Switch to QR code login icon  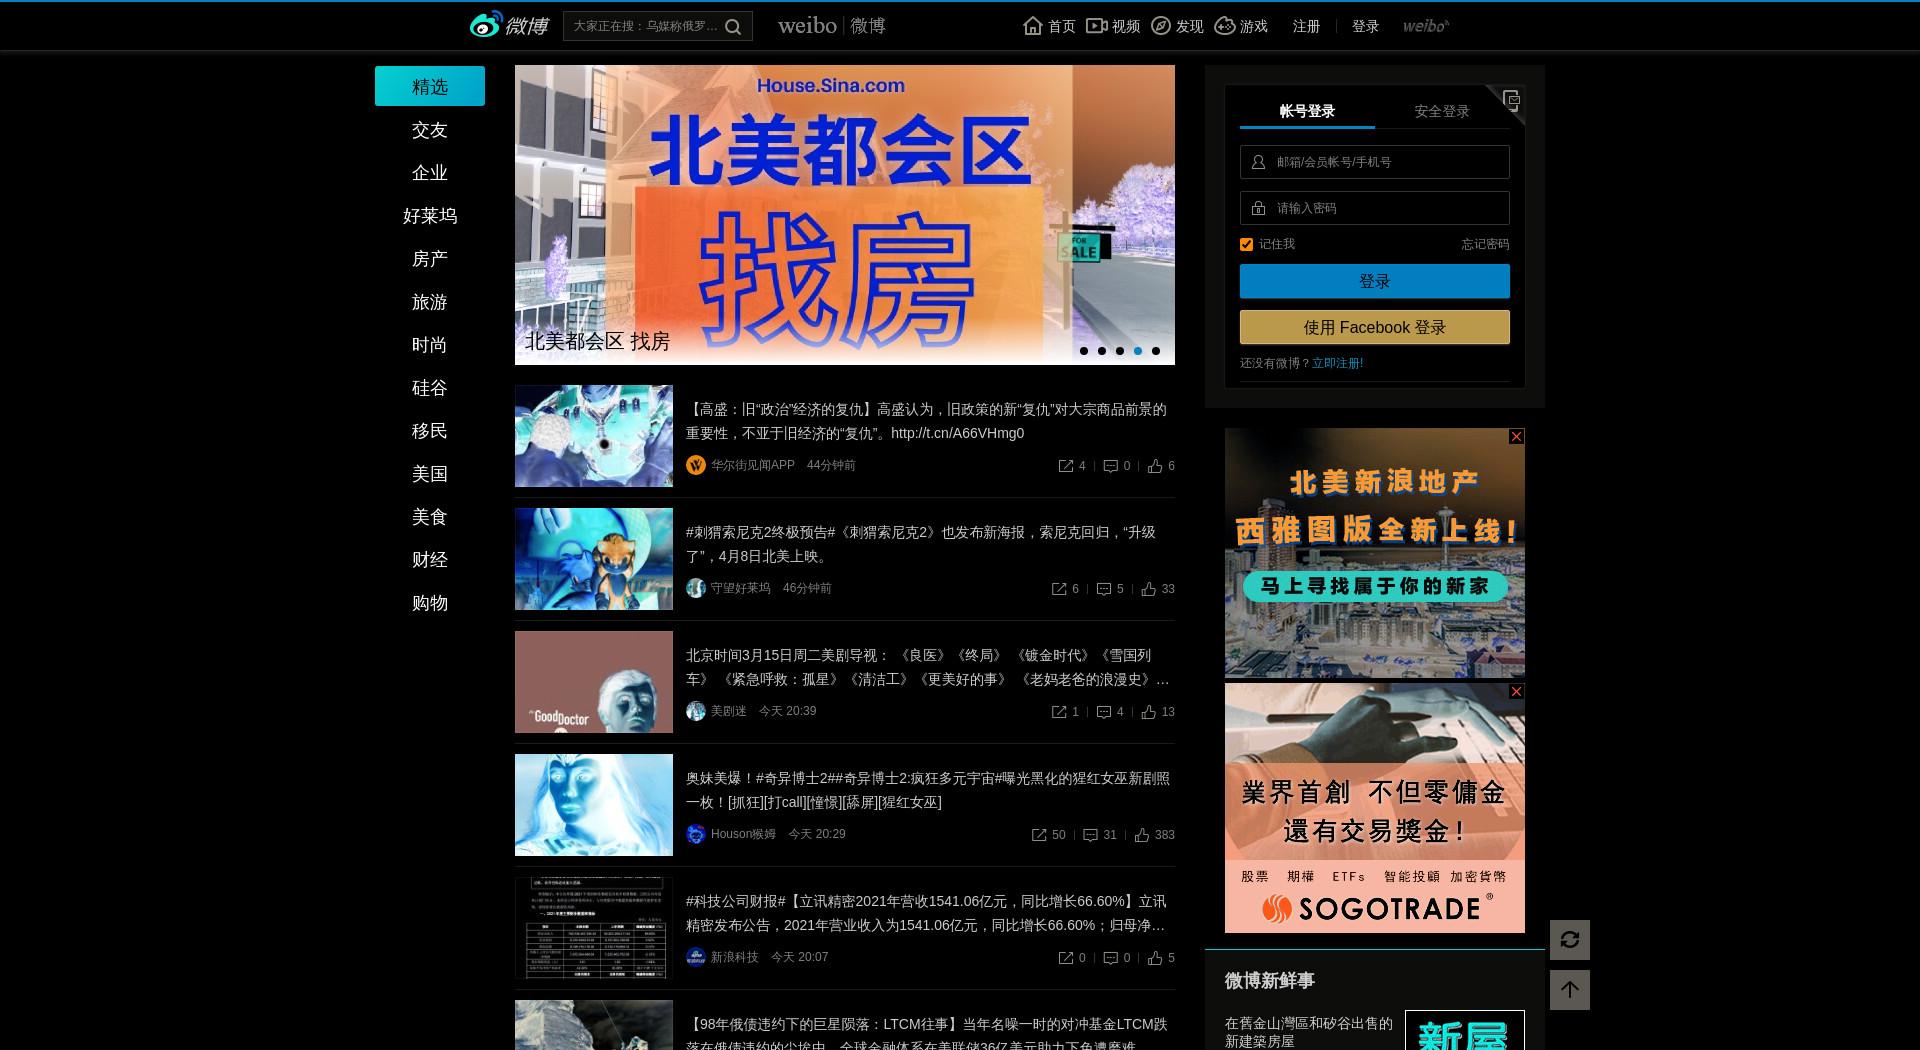[x=1511, y=99]
